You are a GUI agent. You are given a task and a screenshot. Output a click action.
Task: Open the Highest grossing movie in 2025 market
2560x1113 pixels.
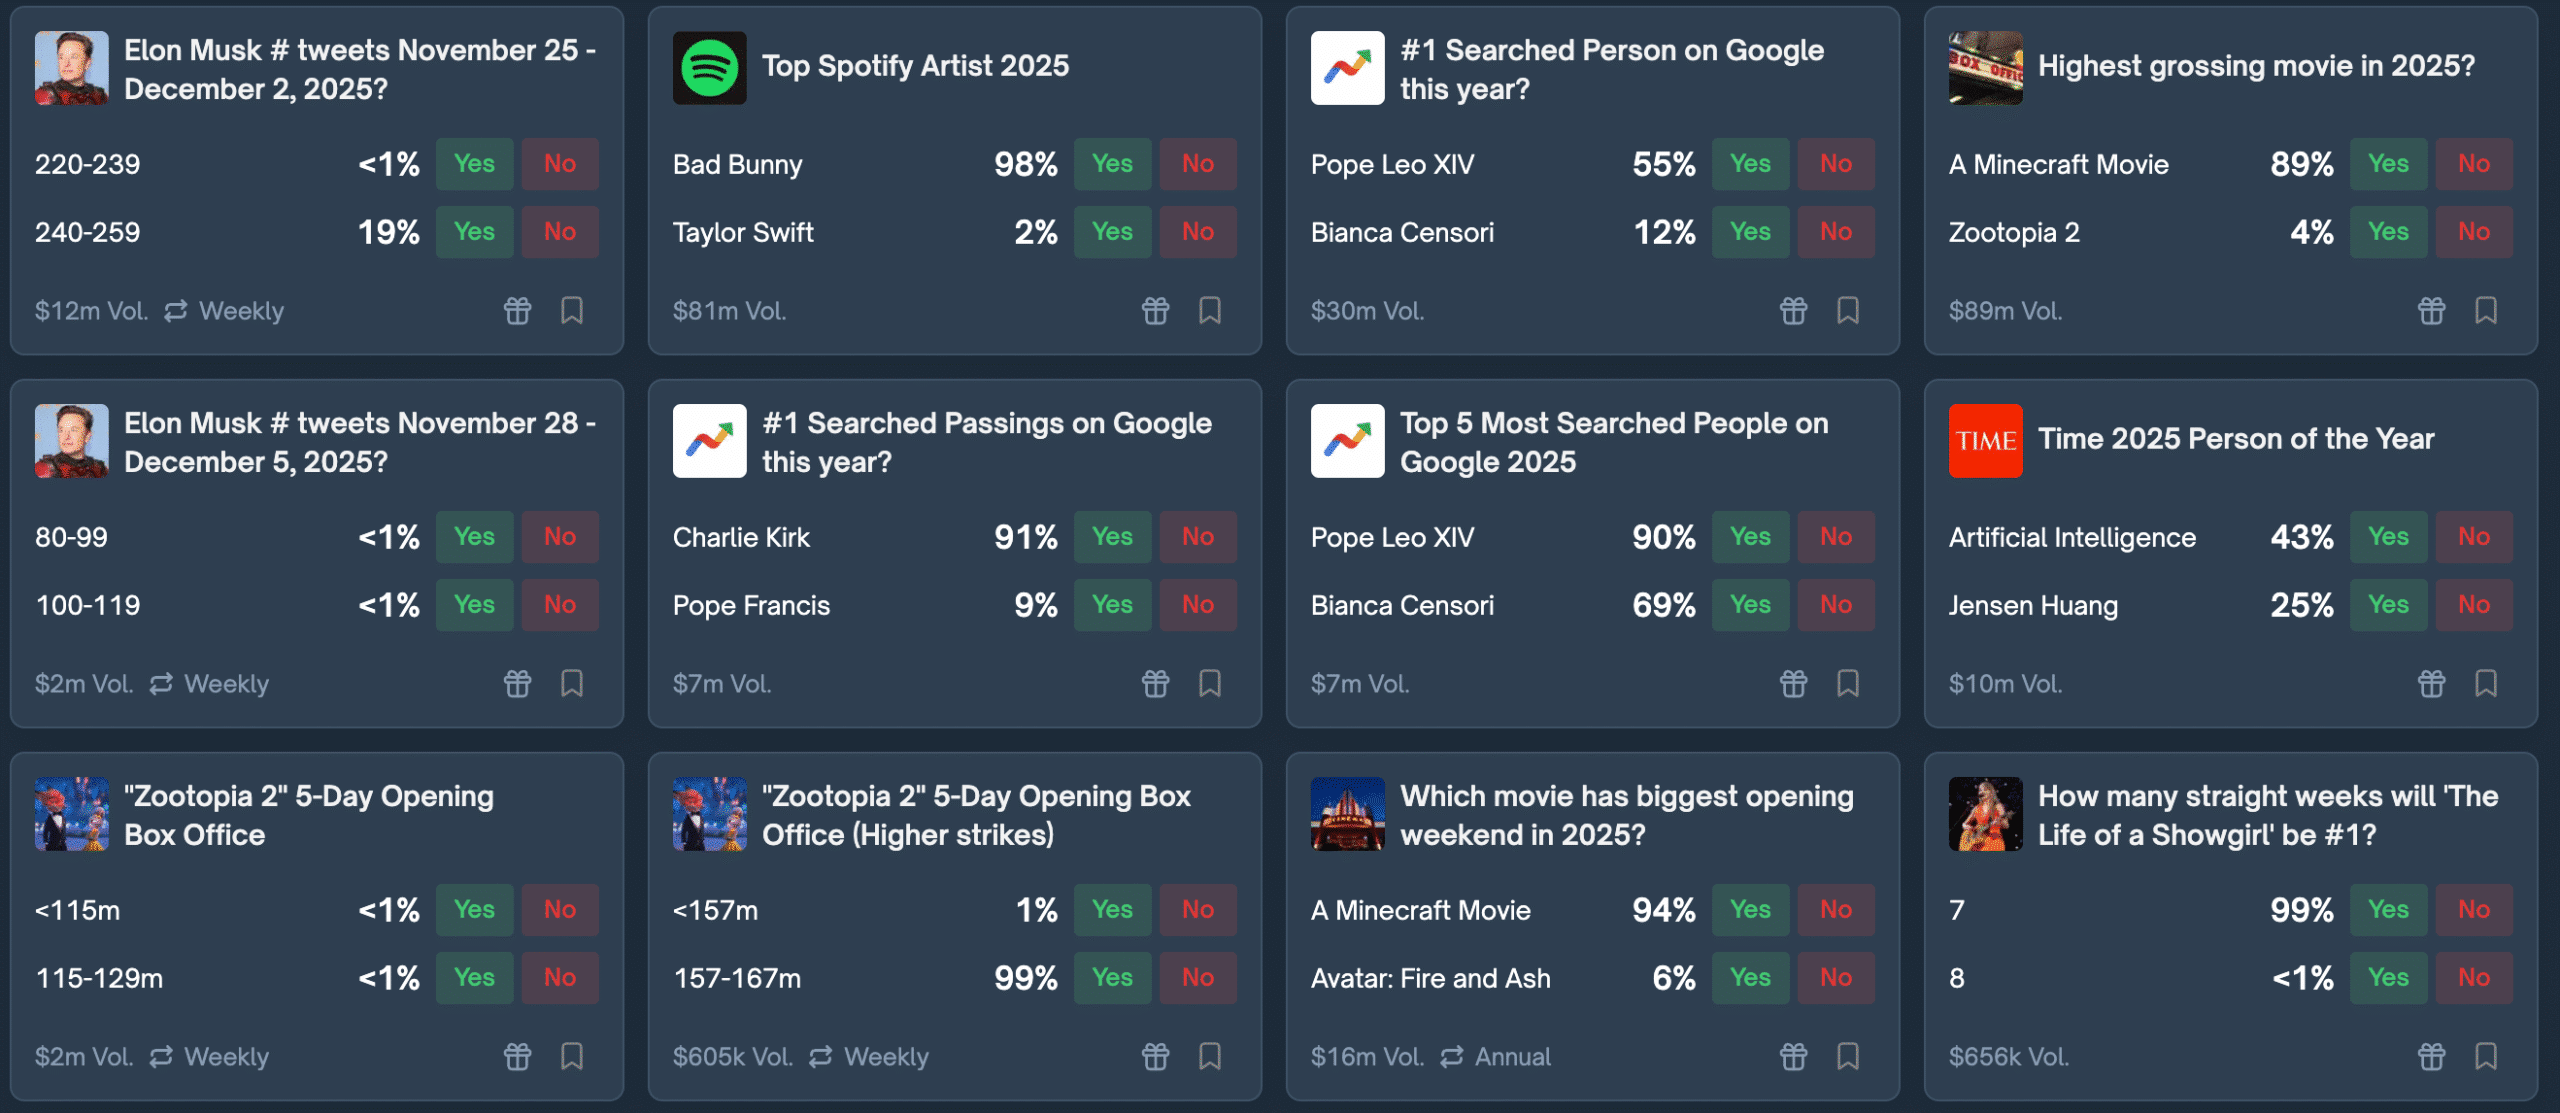[2256, 66]
